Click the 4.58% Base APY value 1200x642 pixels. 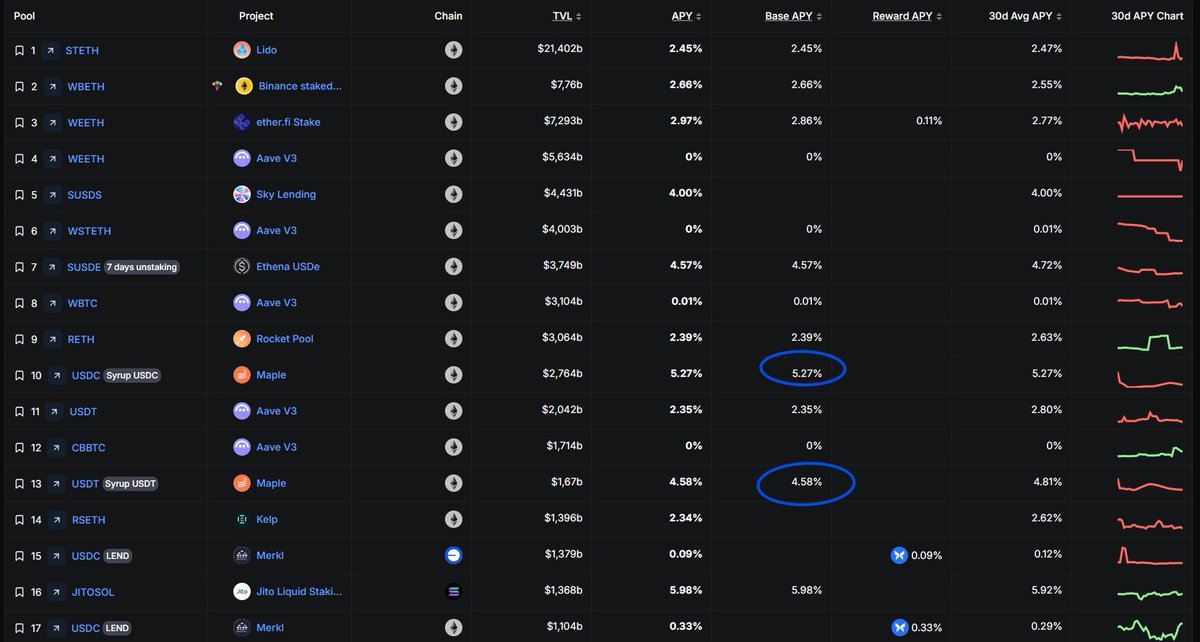(806, 482)
